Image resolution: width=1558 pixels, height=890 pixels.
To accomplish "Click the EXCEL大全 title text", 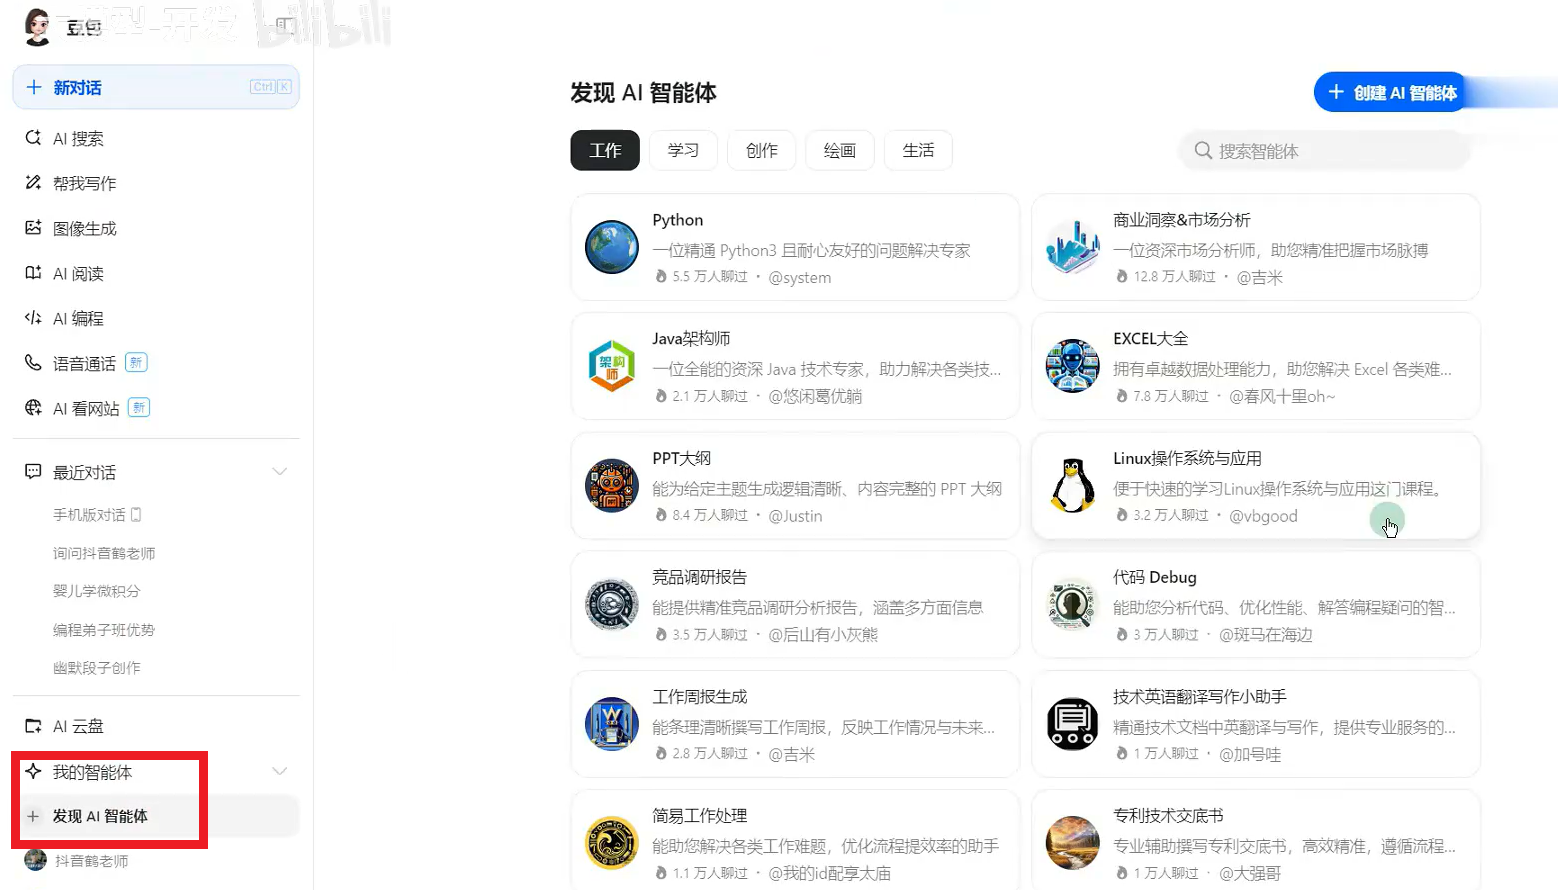I will (1150, 339).
